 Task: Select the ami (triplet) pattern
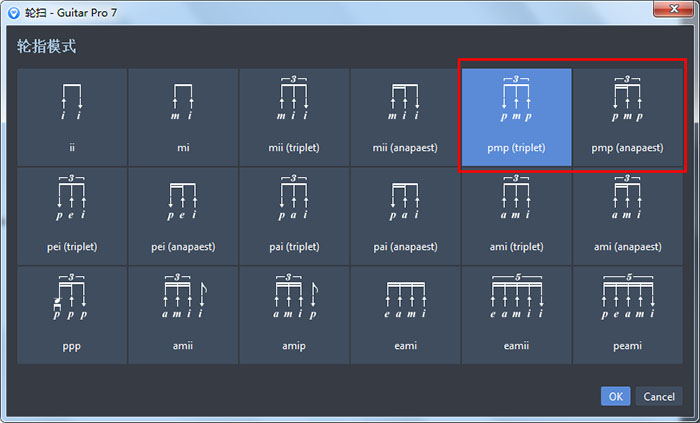click(516, 215)
